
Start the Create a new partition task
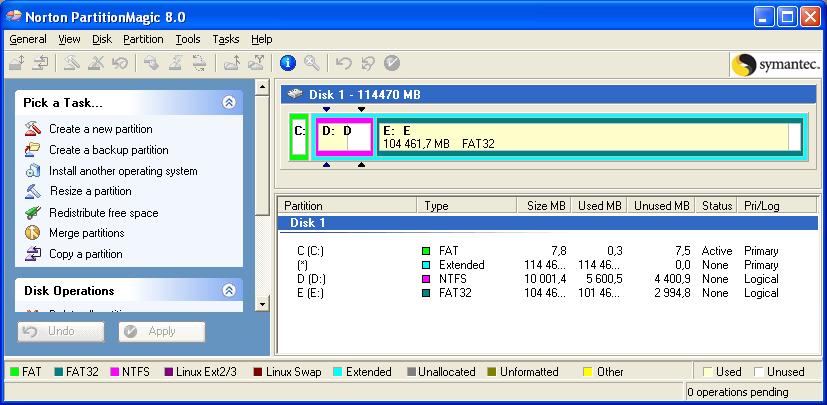[101, 129]
